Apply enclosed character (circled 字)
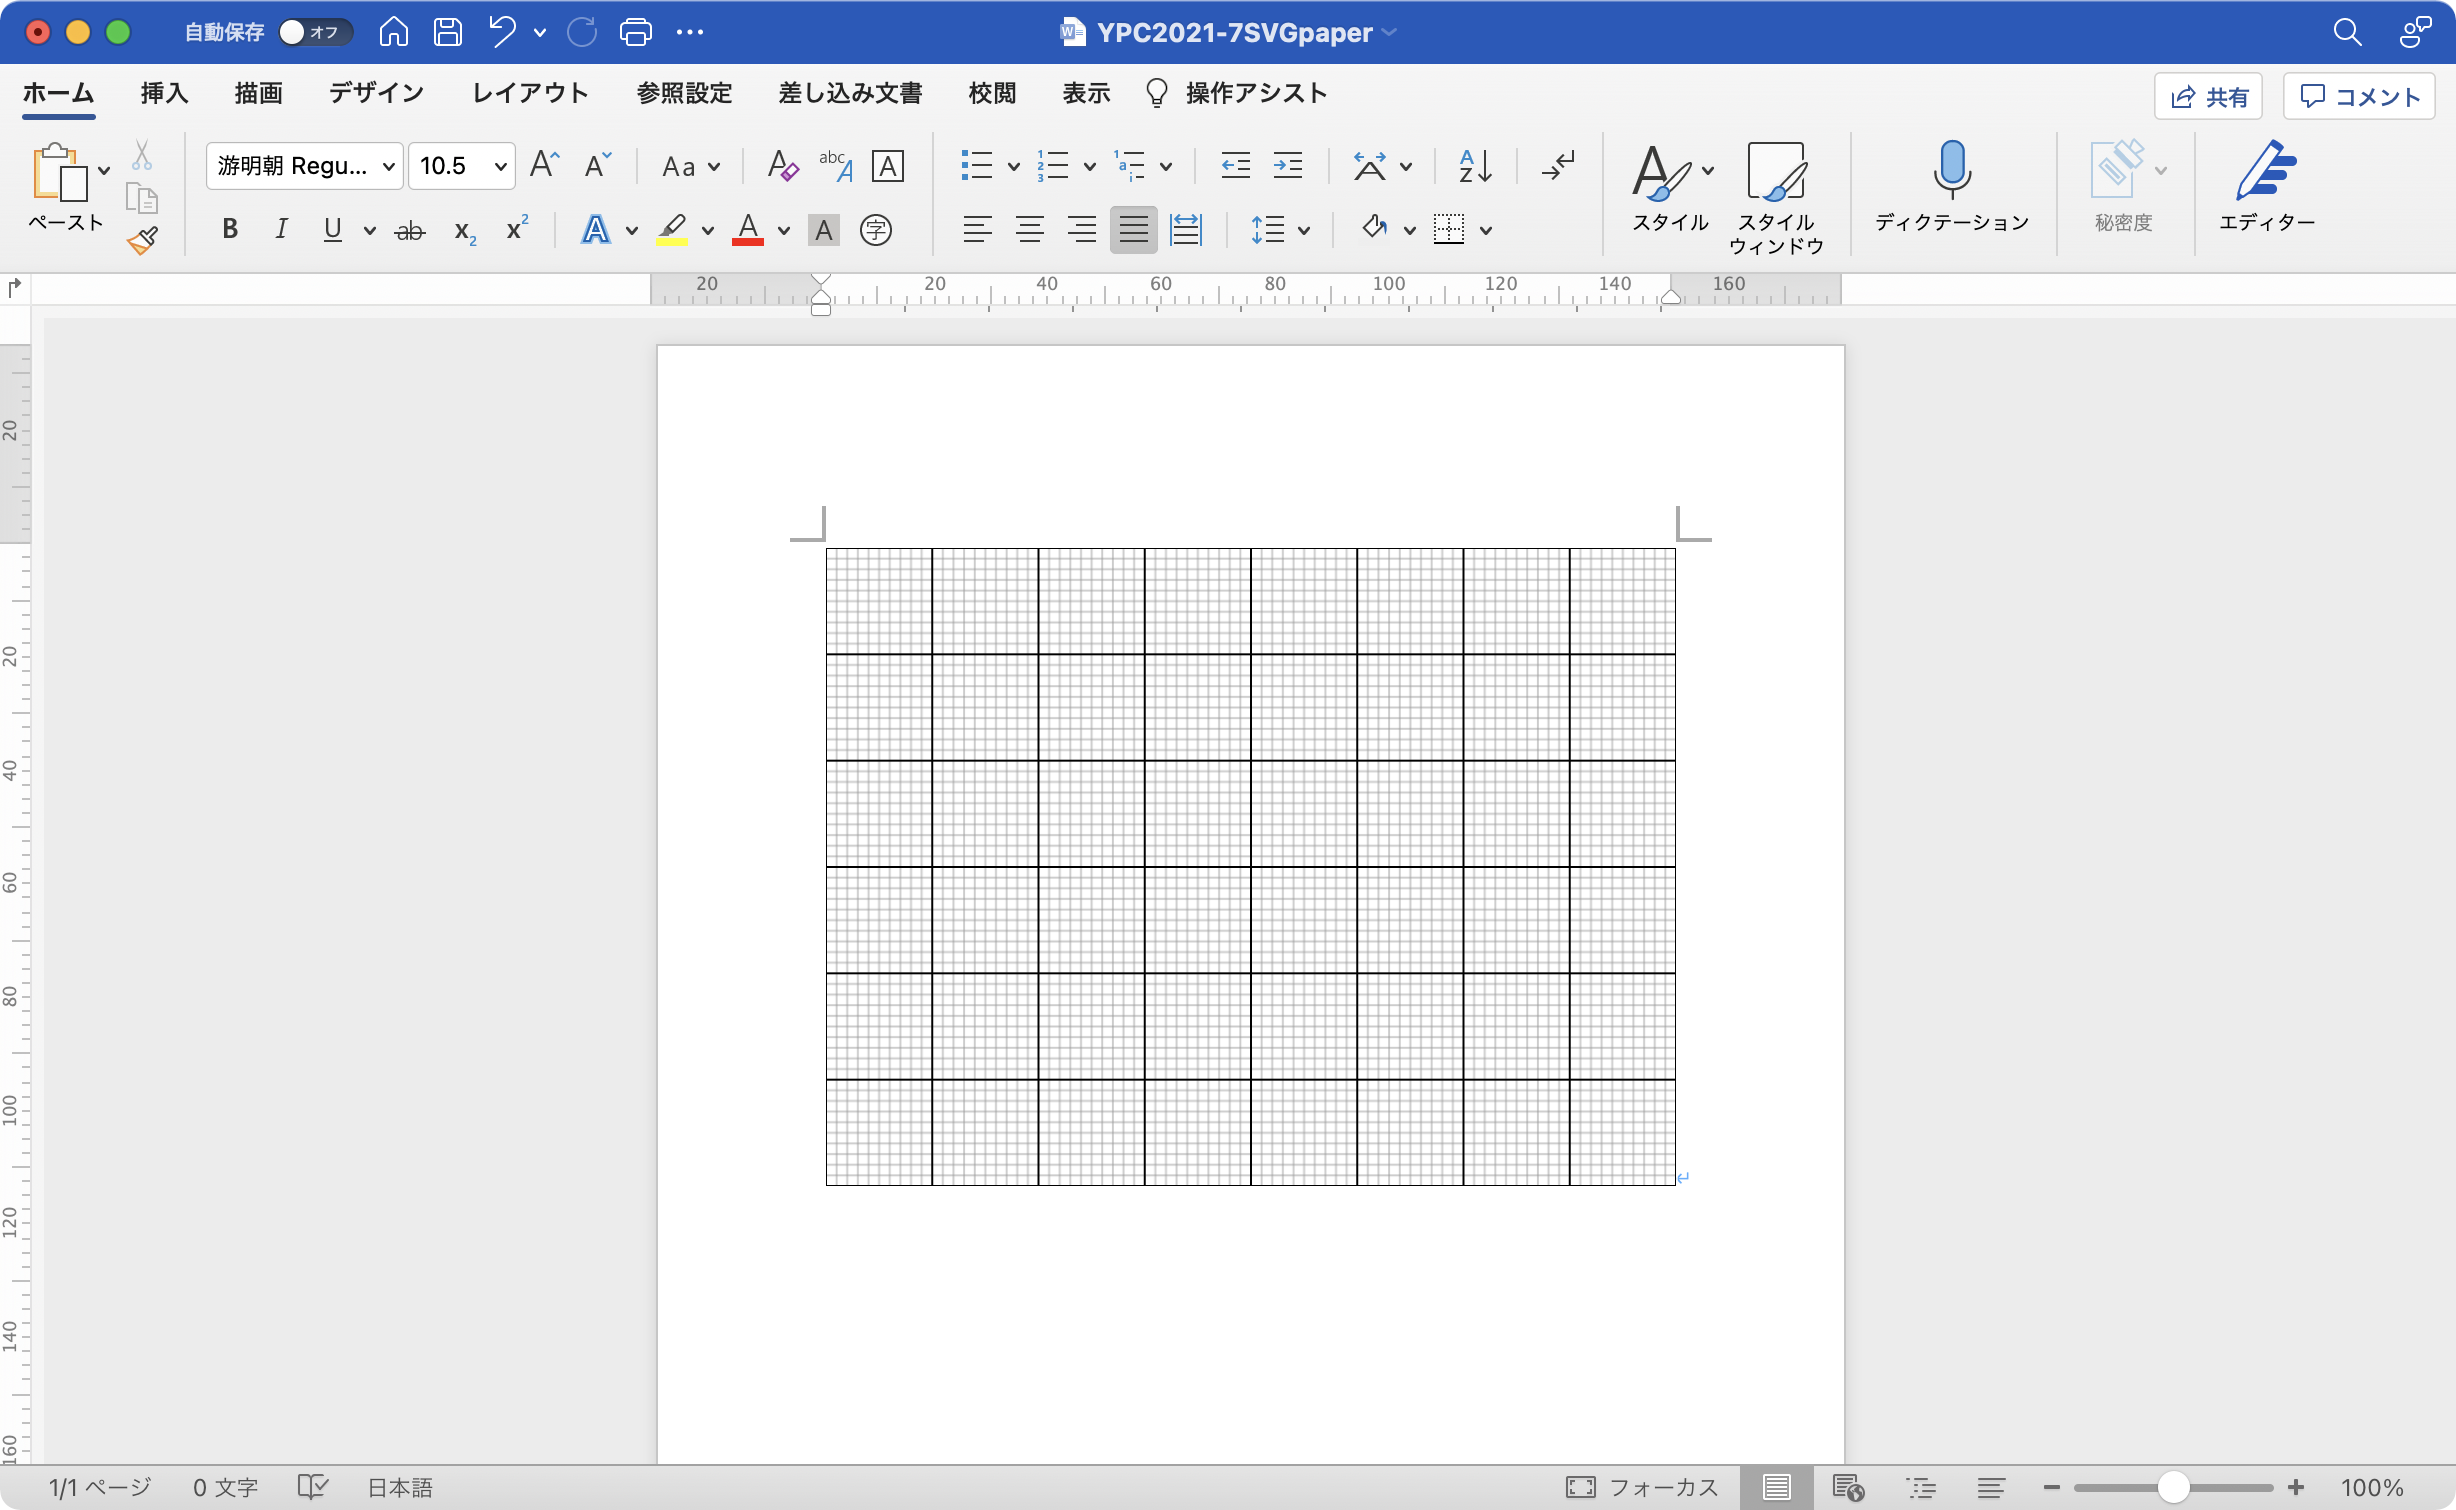Screen dimensions: 2456x1510 (x=876, y=230)
